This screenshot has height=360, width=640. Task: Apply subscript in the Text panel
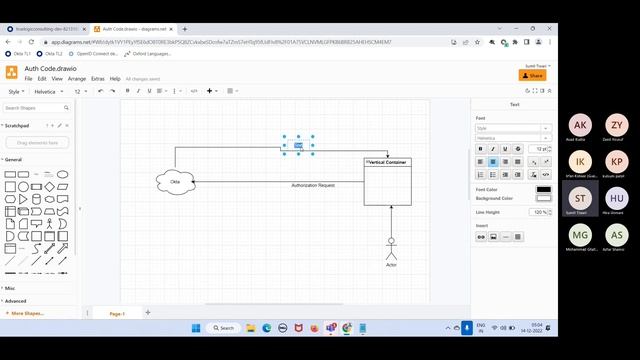pyautogui.click(x=533, y=162)
